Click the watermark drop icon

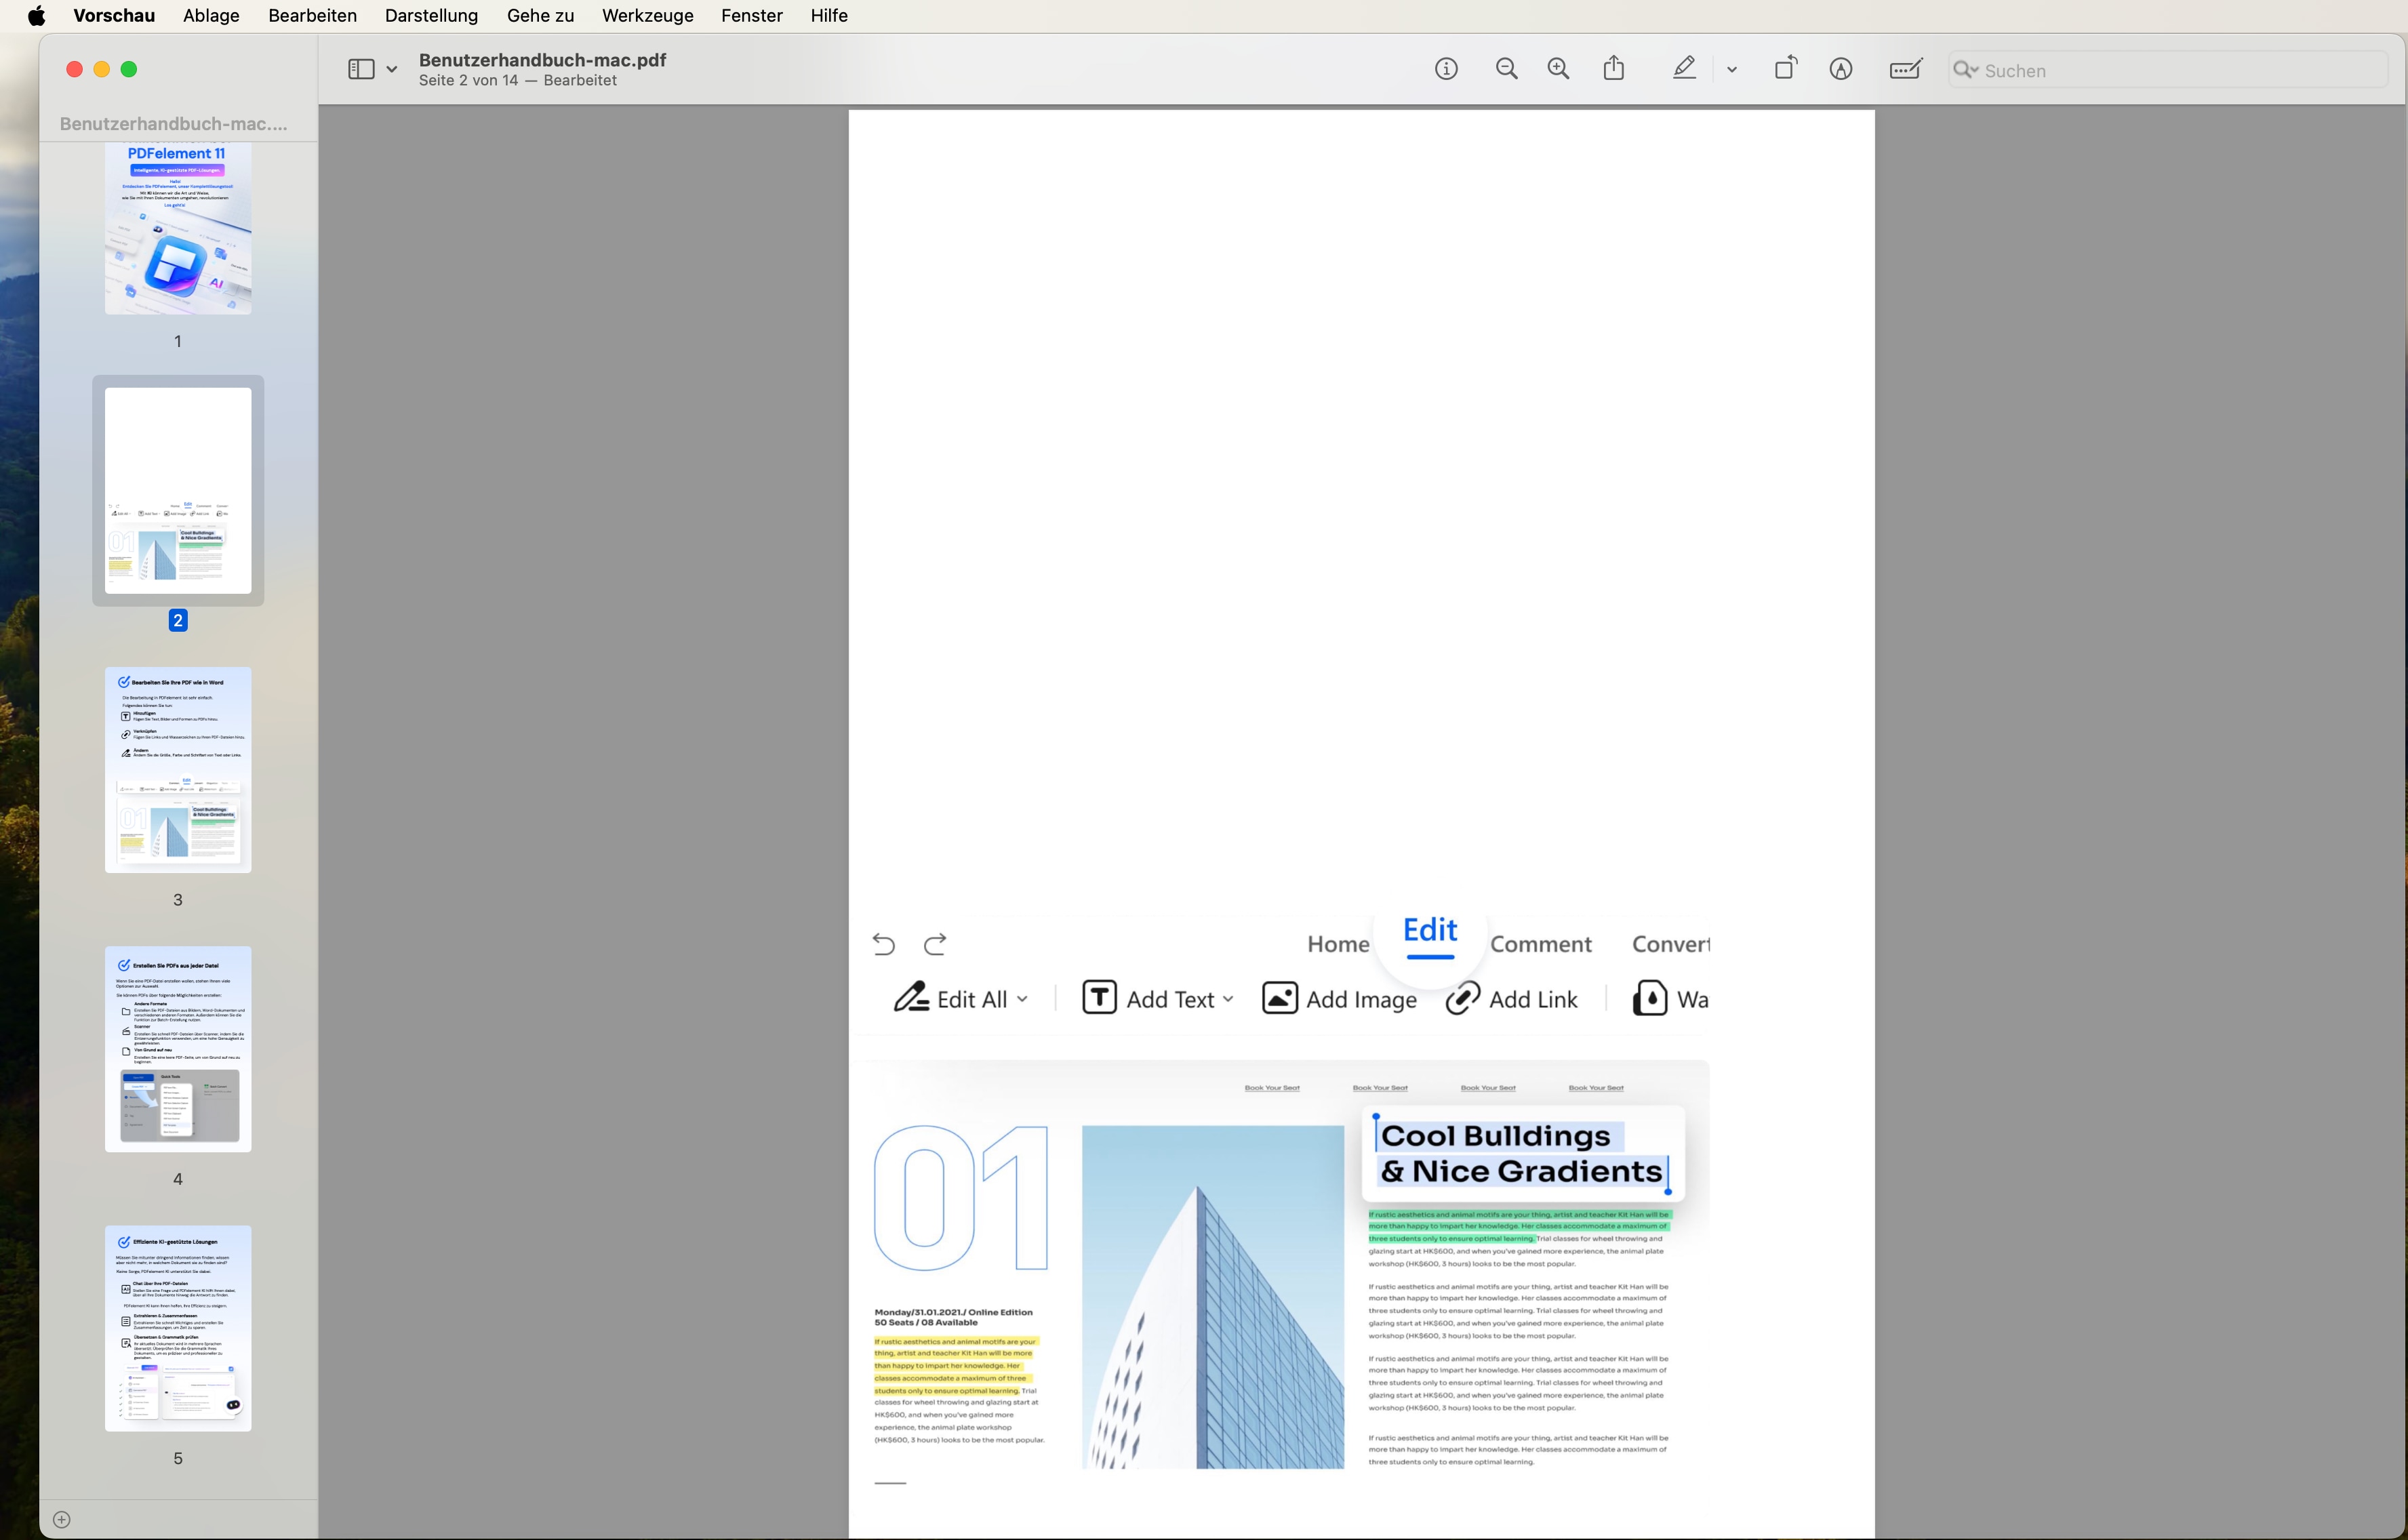[1650, 999]
